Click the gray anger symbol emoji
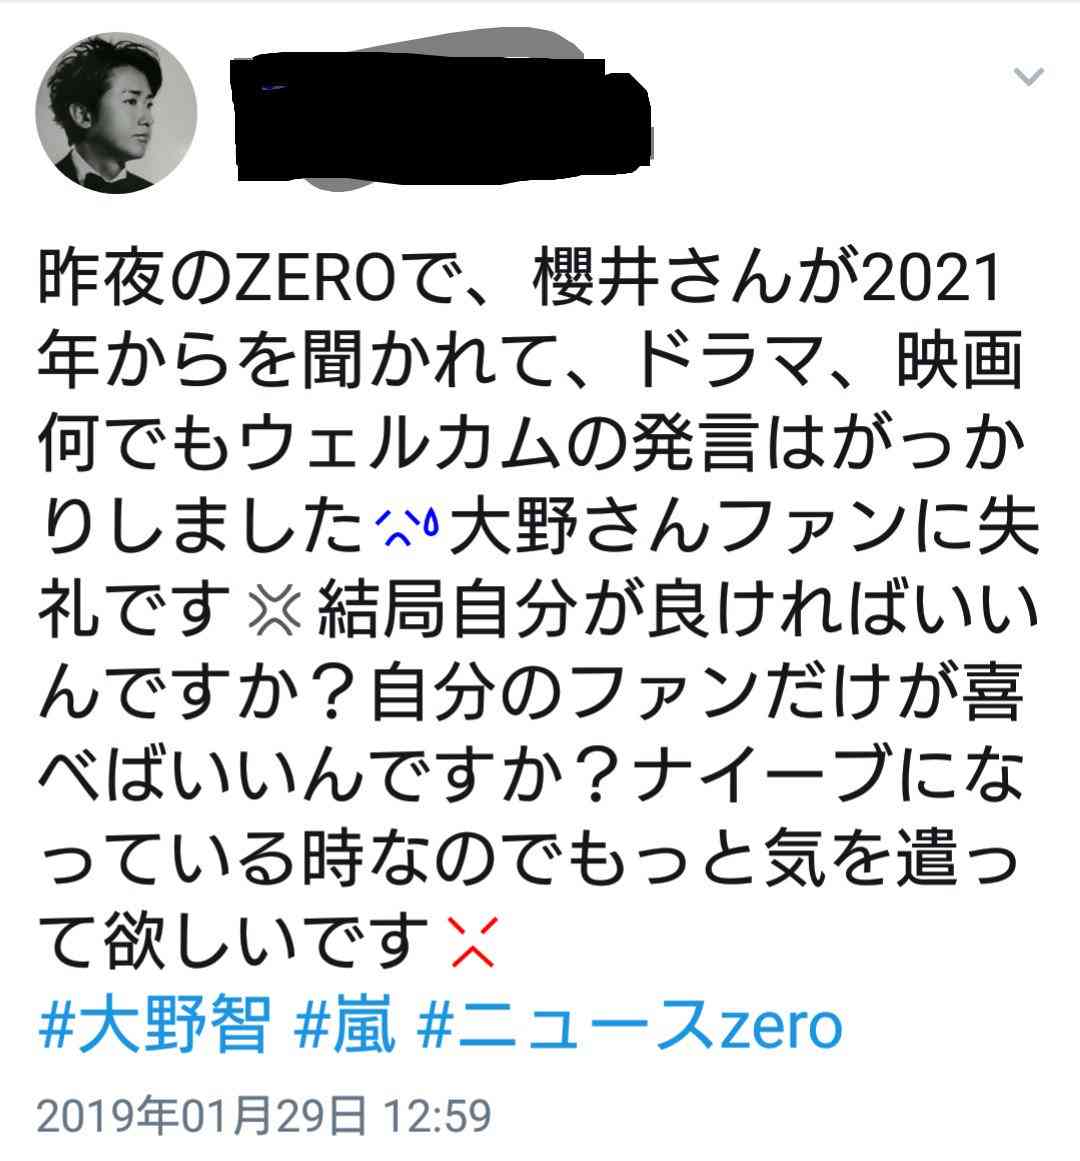The image size is (1080, 1161). [275, 612]
